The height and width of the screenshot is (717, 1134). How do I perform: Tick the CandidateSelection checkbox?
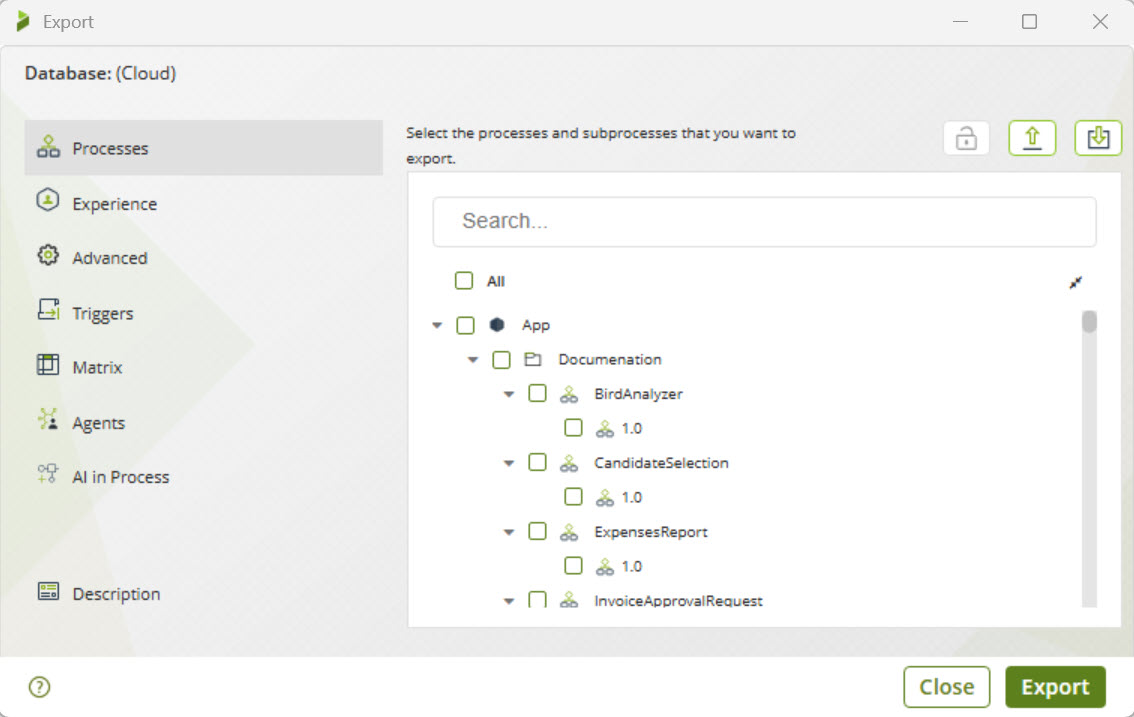pos(537,463)
